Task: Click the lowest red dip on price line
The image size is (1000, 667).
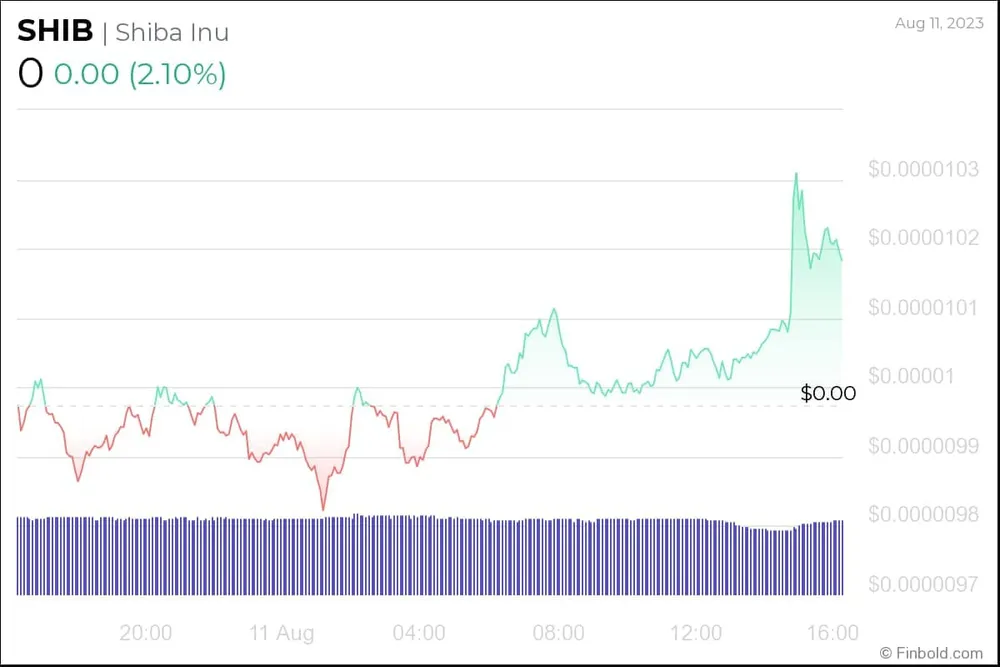Action: point(323,509)
